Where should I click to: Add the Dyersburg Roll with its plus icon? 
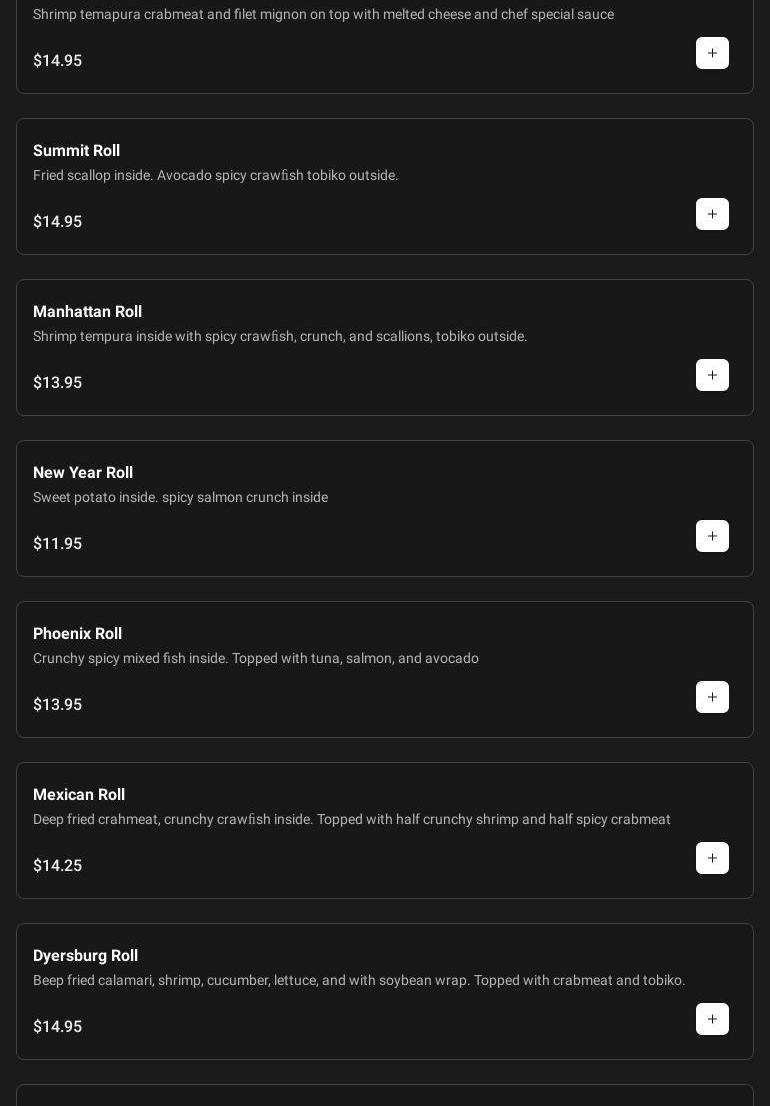[712, 1019]
